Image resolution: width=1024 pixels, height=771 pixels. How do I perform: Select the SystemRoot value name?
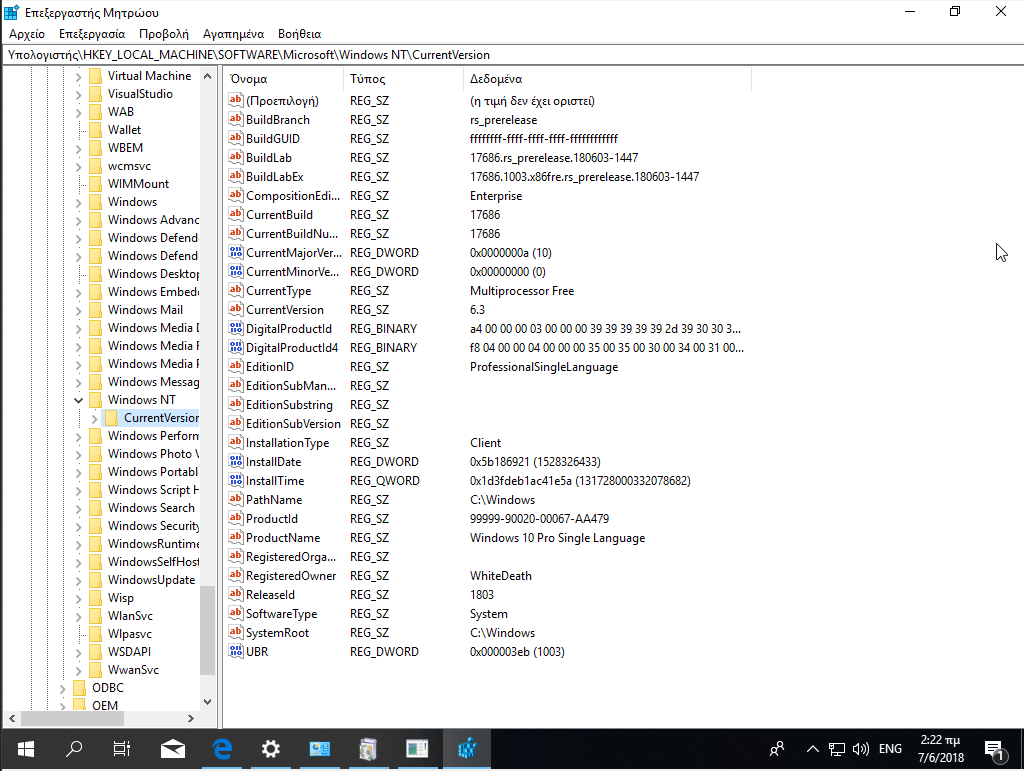277,633
